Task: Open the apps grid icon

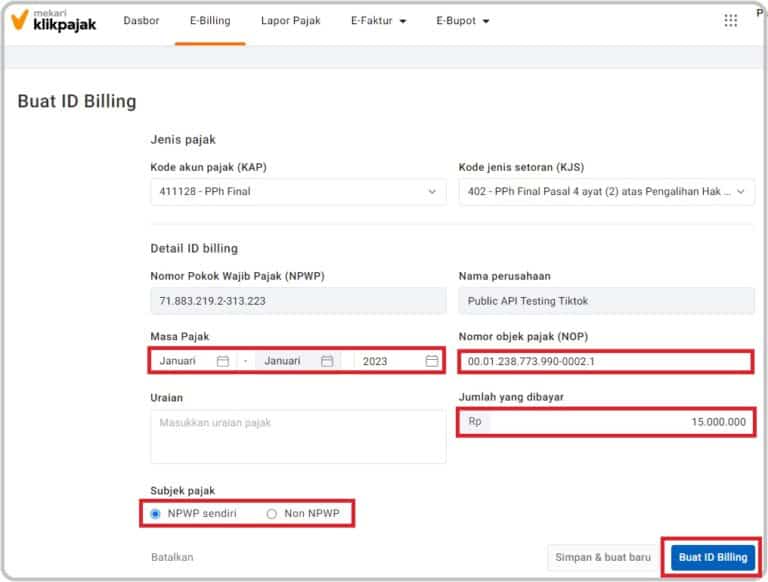Action: tap(730, 21)
